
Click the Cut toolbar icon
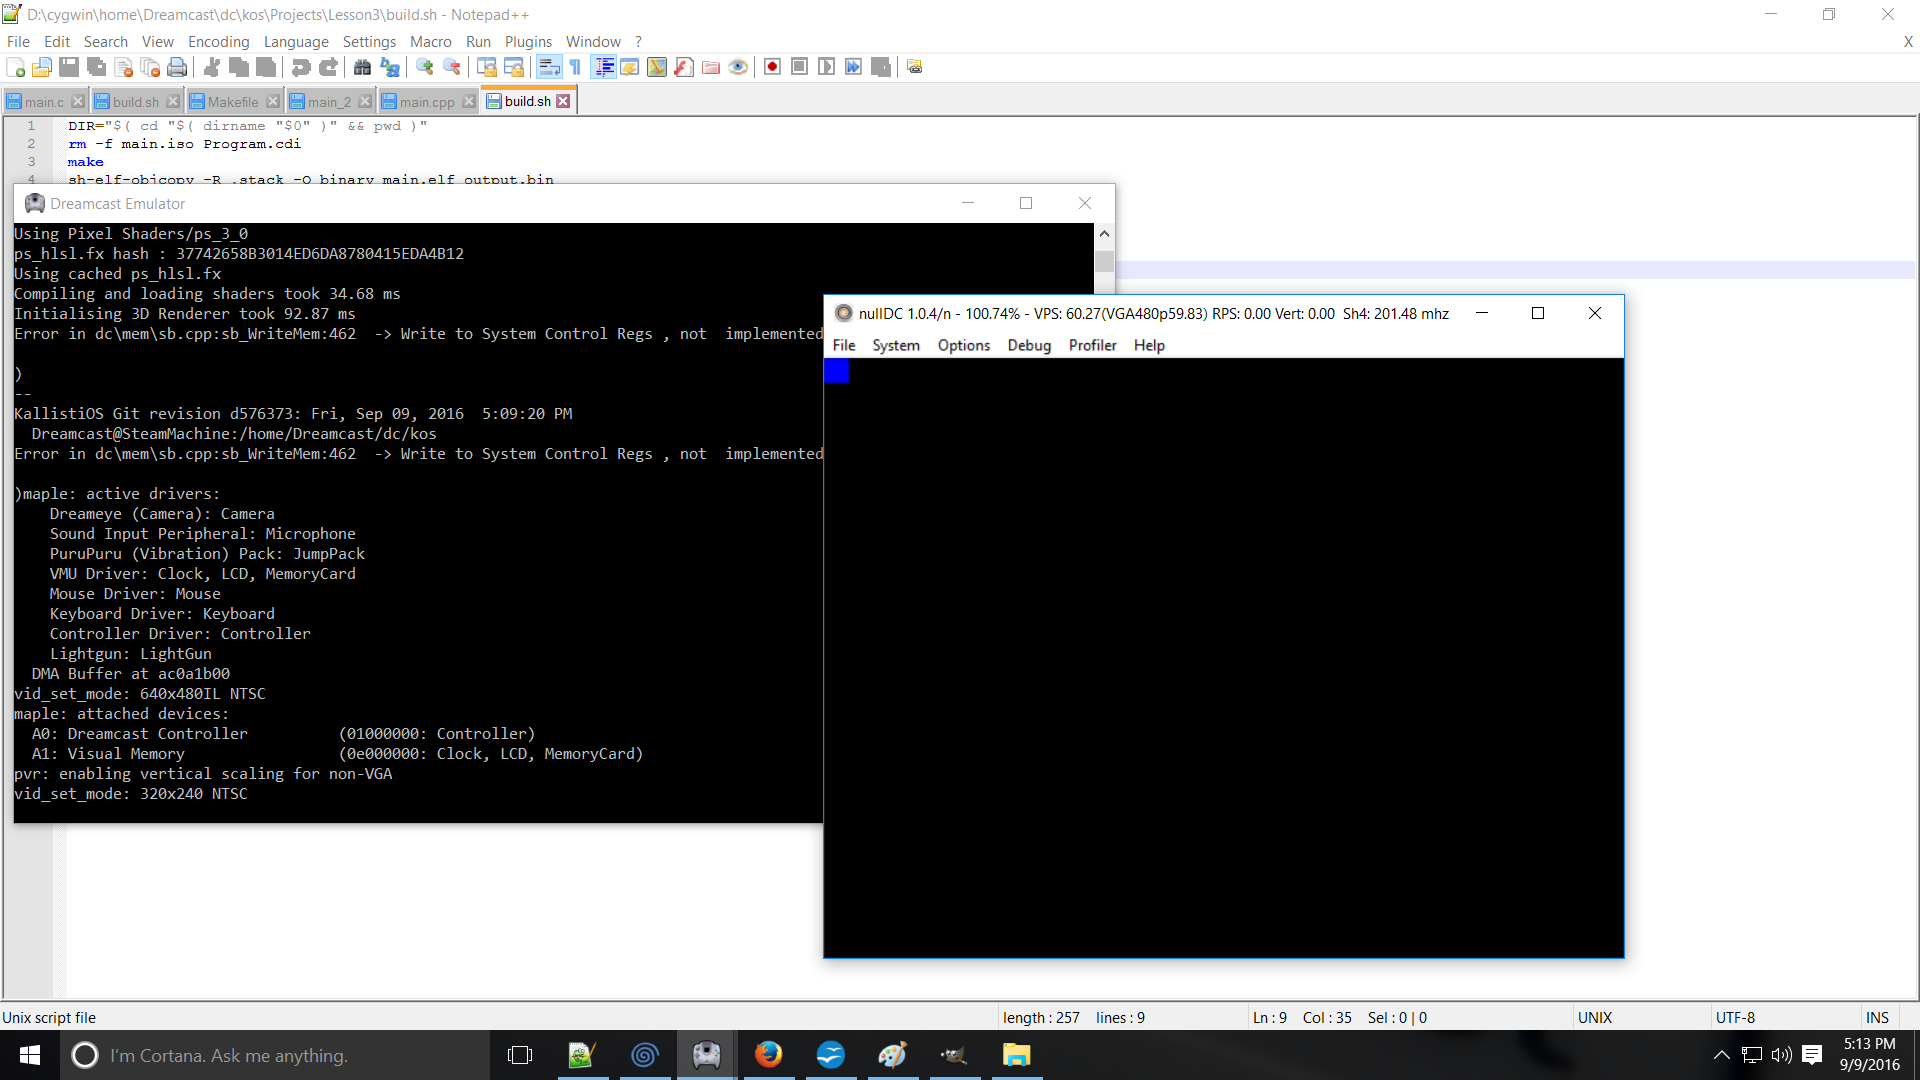click(212, 67)
